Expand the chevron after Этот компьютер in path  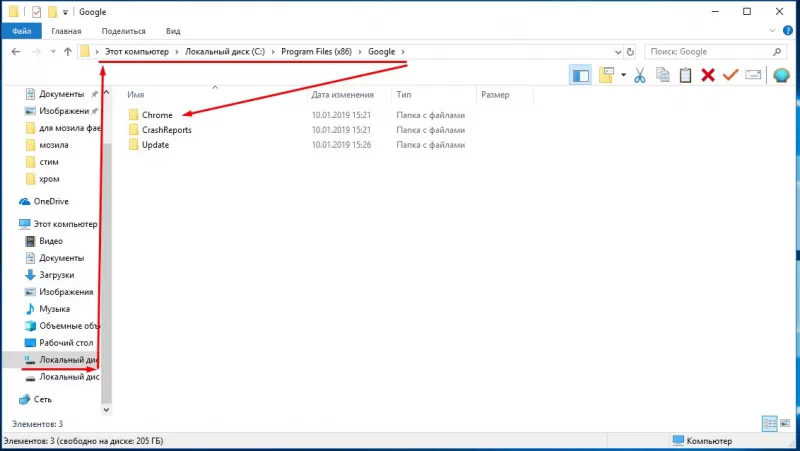pyautogui.click(x=177, y=52)
